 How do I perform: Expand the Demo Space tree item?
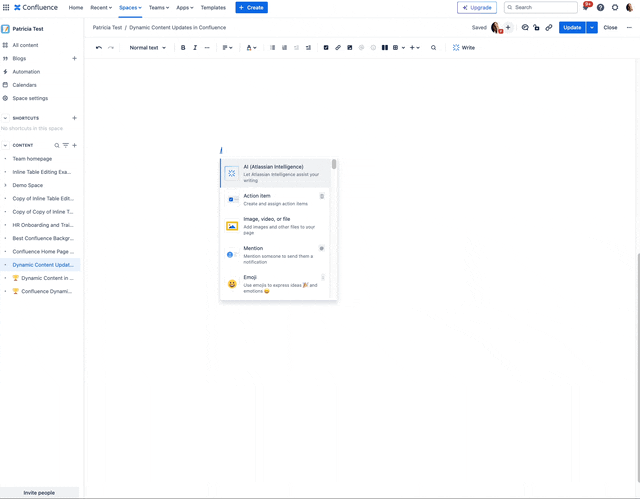(x=5, y=185)
